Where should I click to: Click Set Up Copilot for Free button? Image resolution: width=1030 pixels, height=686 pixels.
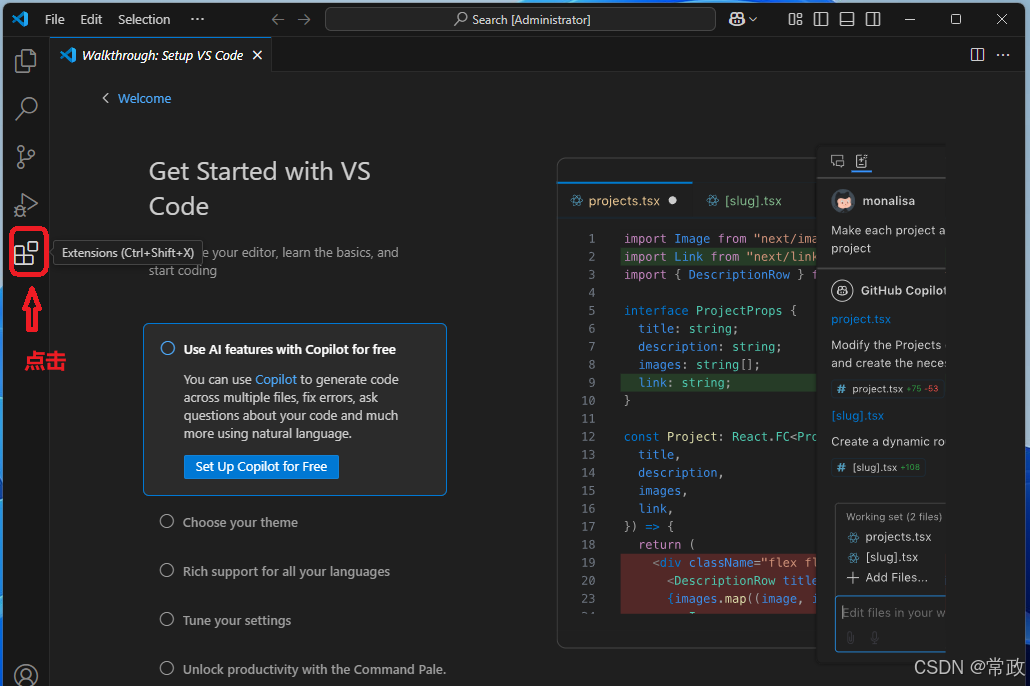click(261, 467)
